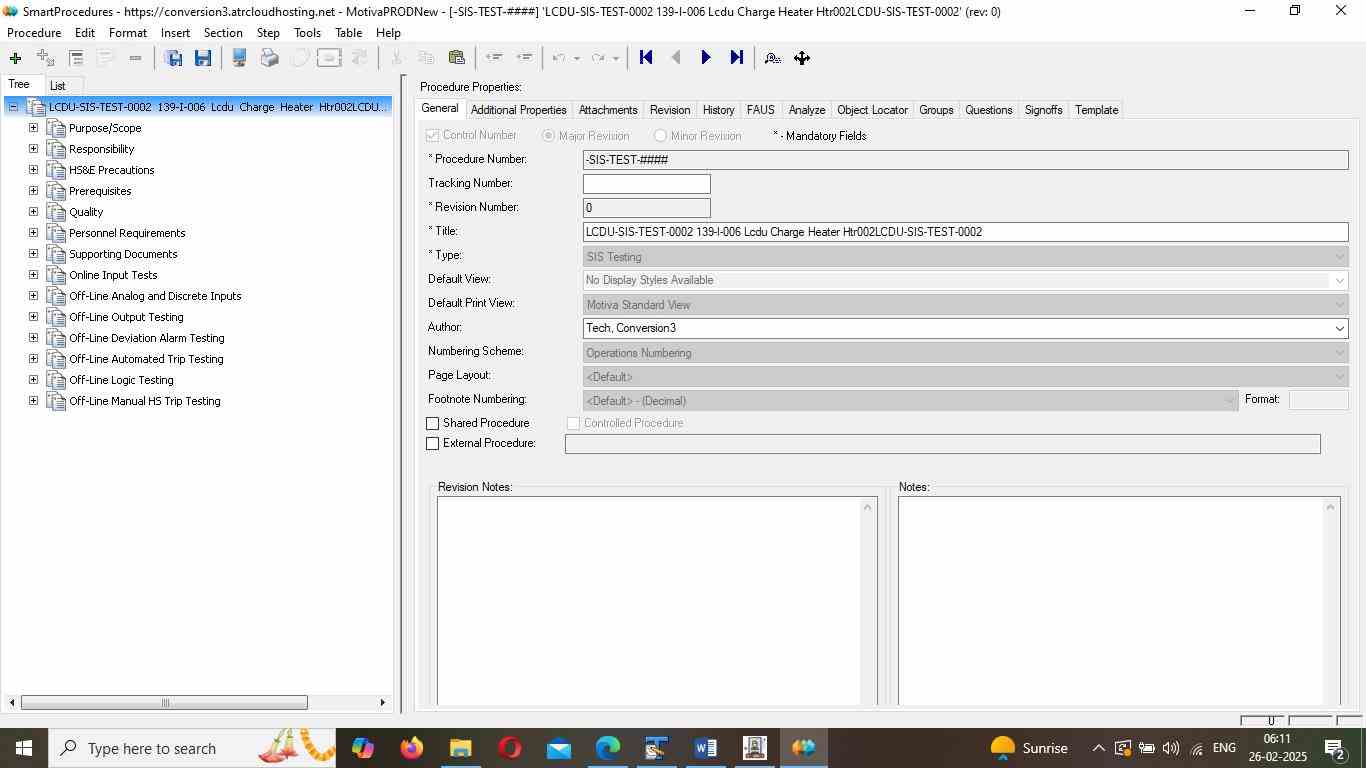Click the find search icon in toolbar
Viewport: 1366px width, 768px height.
(772, 58)
